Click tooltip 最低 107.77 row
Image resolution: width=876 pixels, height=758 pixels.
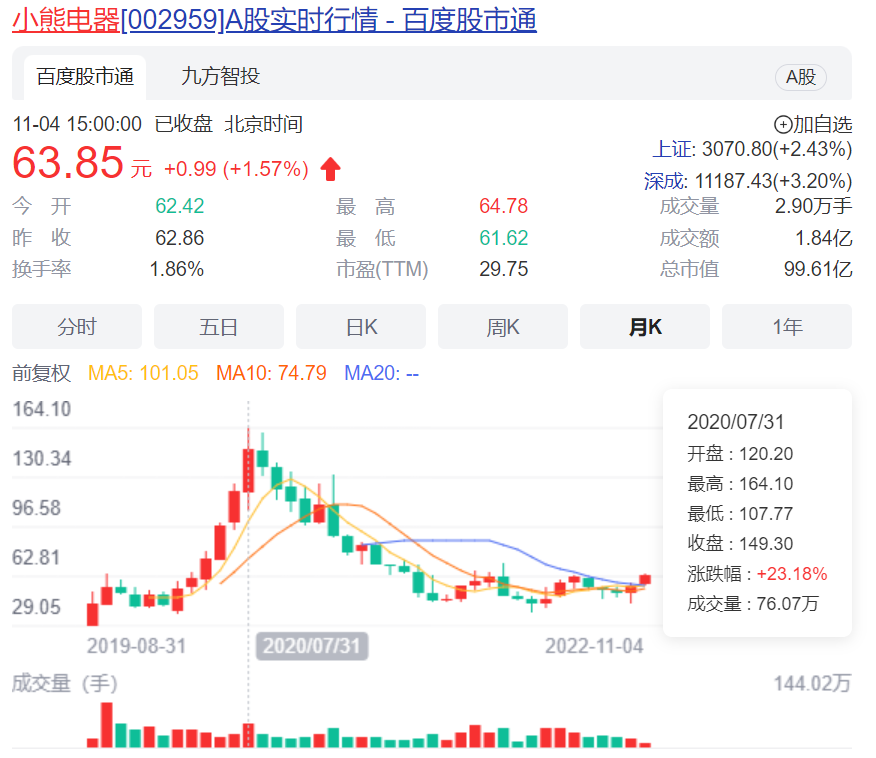pos(740,513)
